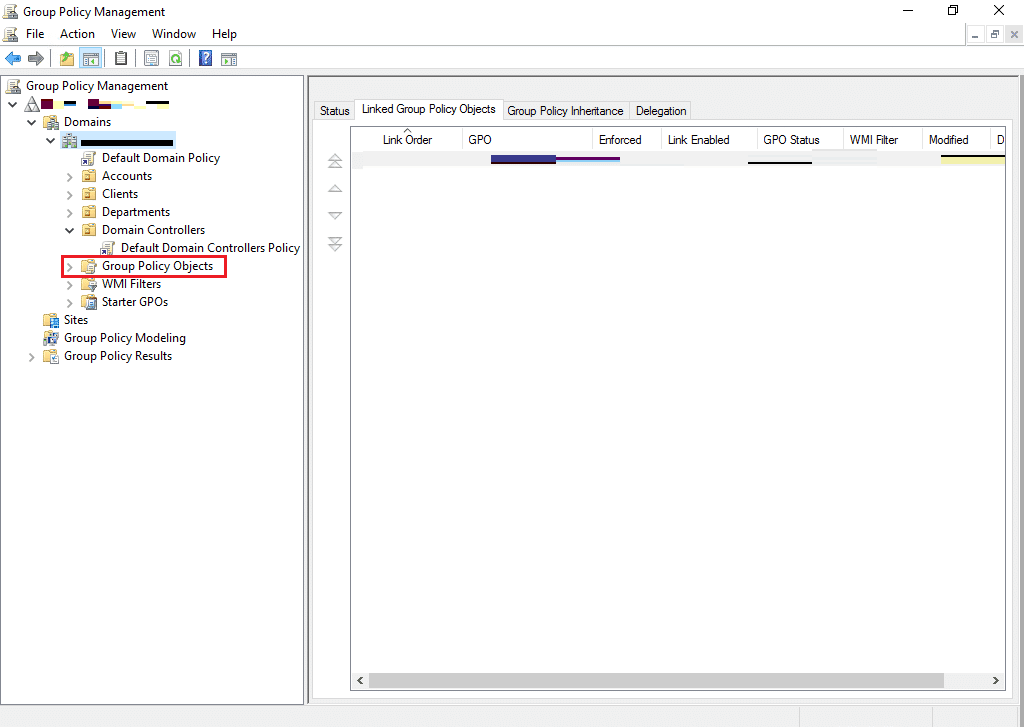Open the Window menu
The height and width of the screenshot is (727, 1024).
174,34
